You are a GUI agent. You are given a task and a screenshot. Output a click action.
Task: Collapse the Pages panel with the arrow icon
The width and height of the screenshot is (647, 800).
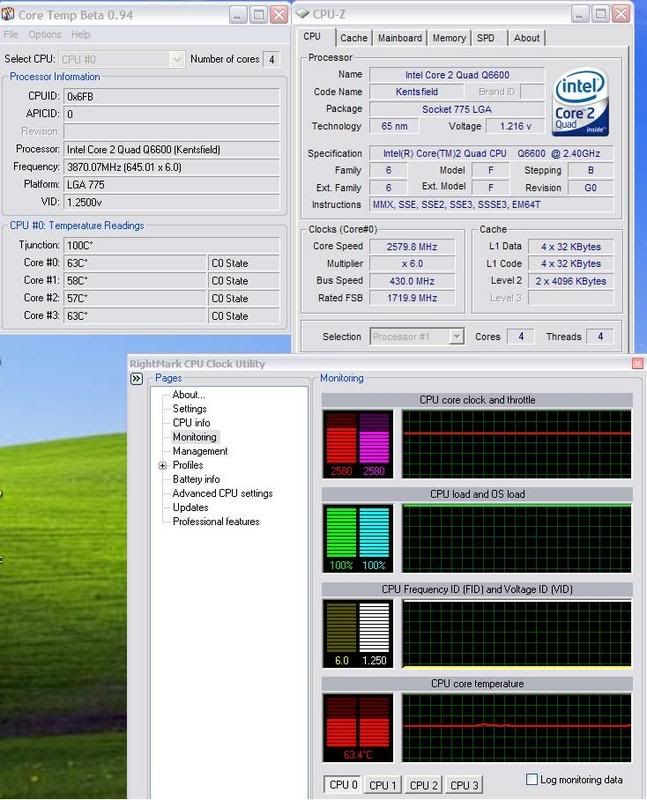(x=137, y=379)
